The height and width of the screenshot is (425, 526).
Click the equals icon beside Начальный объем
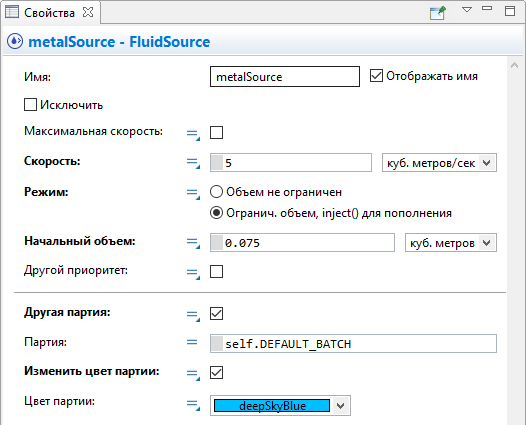pyautogui.click(x=193, y=243)
